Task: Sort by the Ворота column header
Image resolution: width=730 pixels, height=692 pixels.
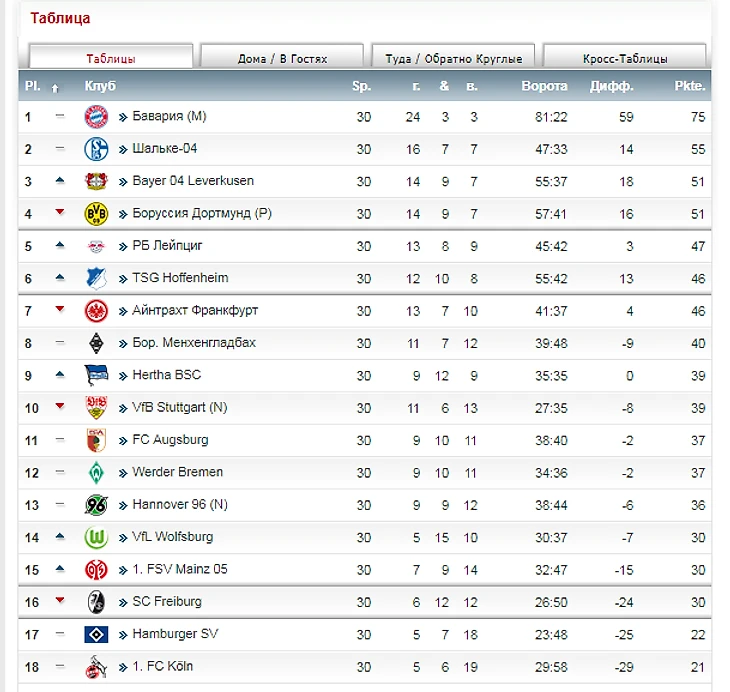Action: pyautogui.click(x=544, y=86)
